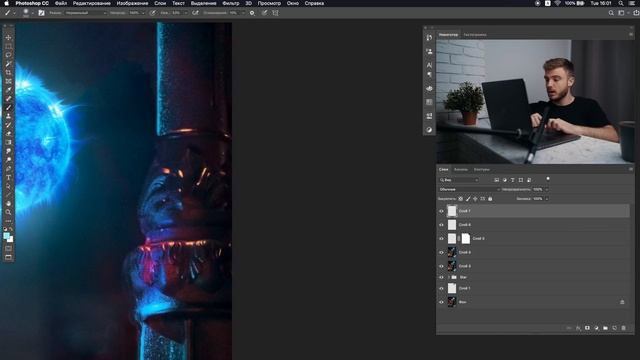640x360 pixels.
Task: Open the Apple menu
Action: [x=6, y=3]
